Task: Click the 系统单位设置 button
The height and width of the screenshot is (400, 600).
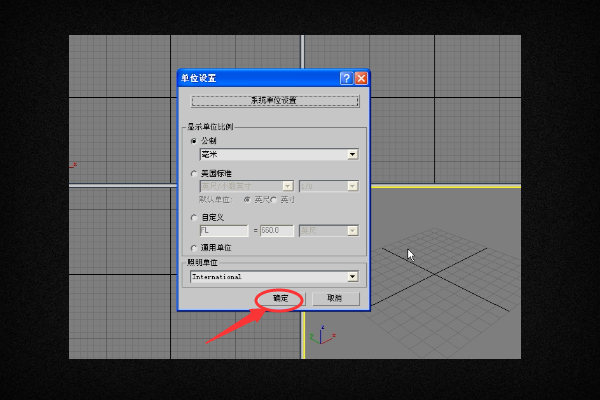Action: (x=275, y=101)
